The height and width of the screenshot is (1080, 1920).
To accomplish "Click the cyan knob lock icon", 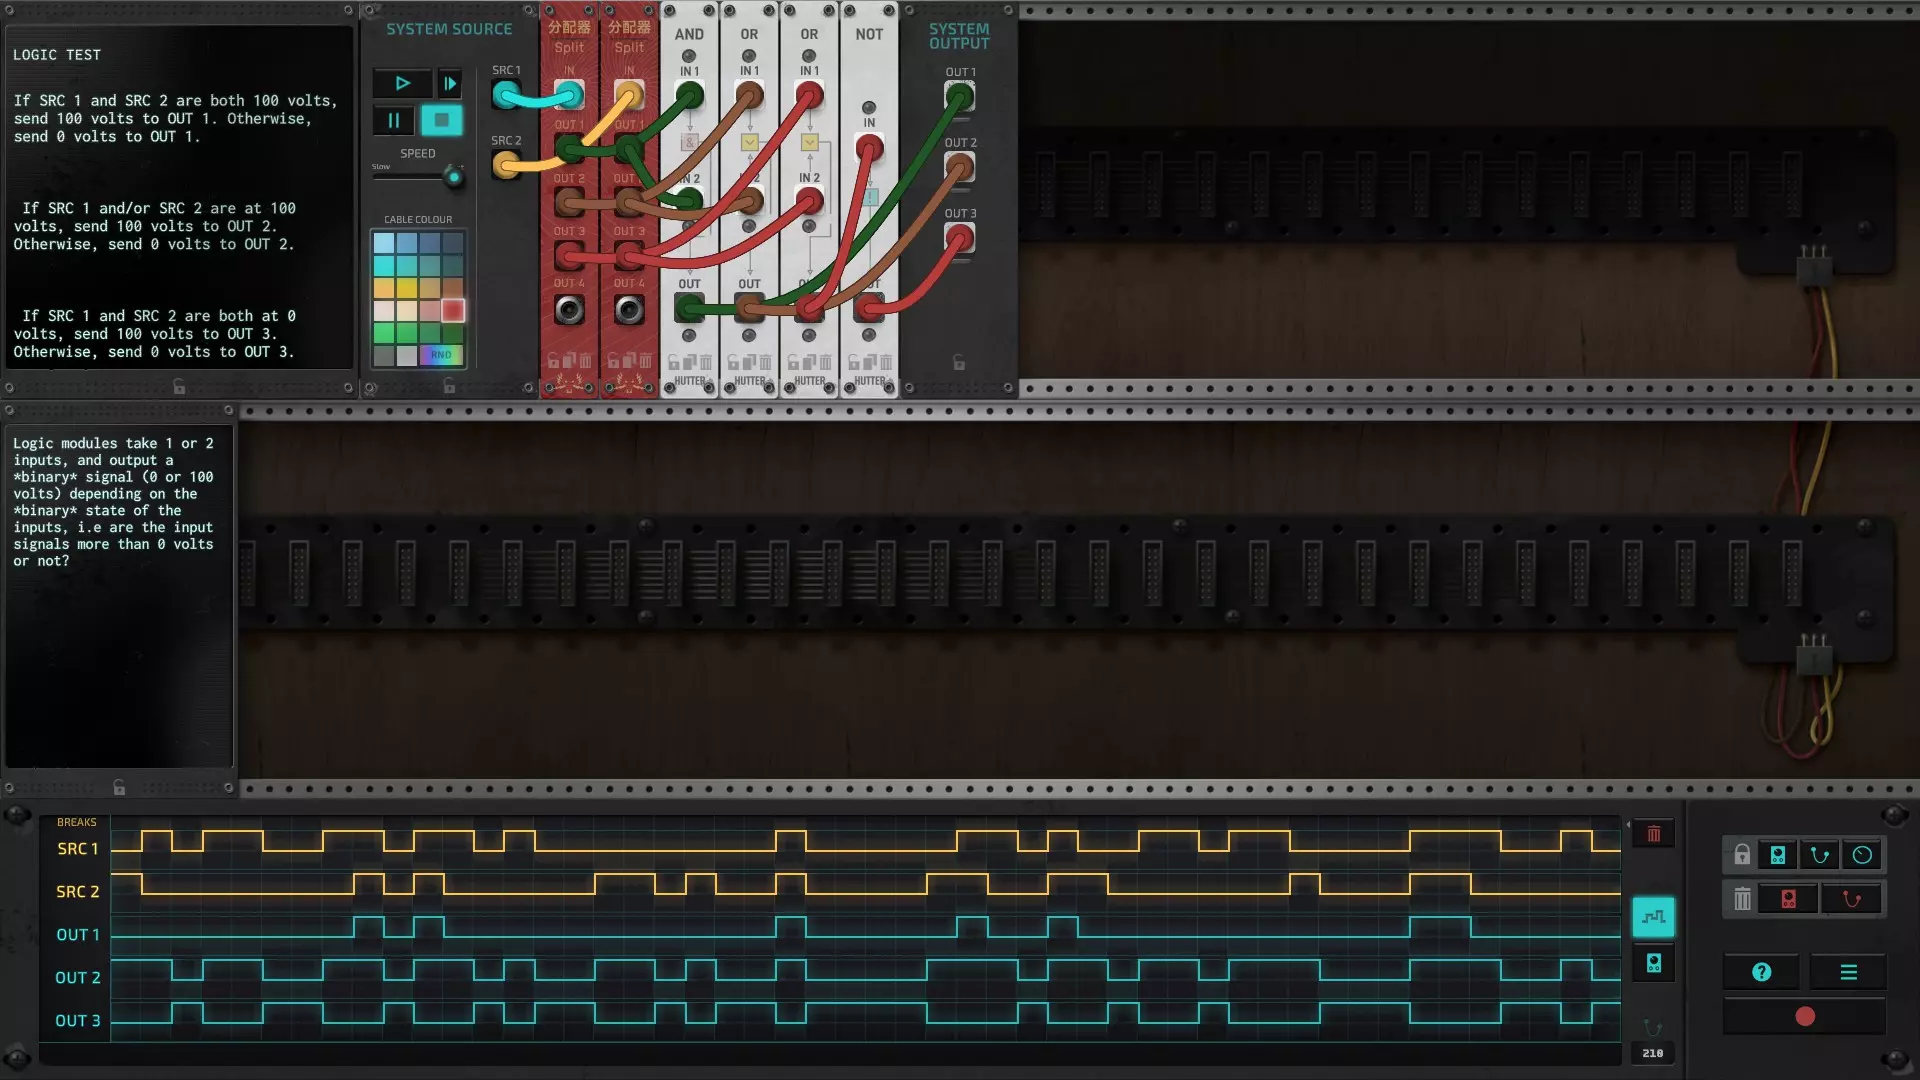I will [x=1862, y=855].
